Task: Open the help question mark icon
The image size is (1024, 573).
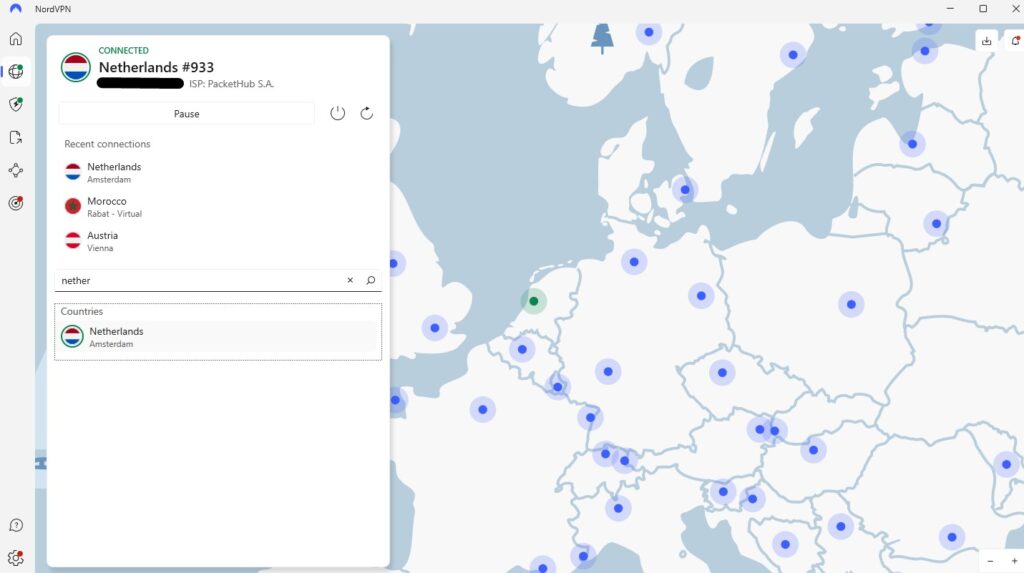Action: 16,525
